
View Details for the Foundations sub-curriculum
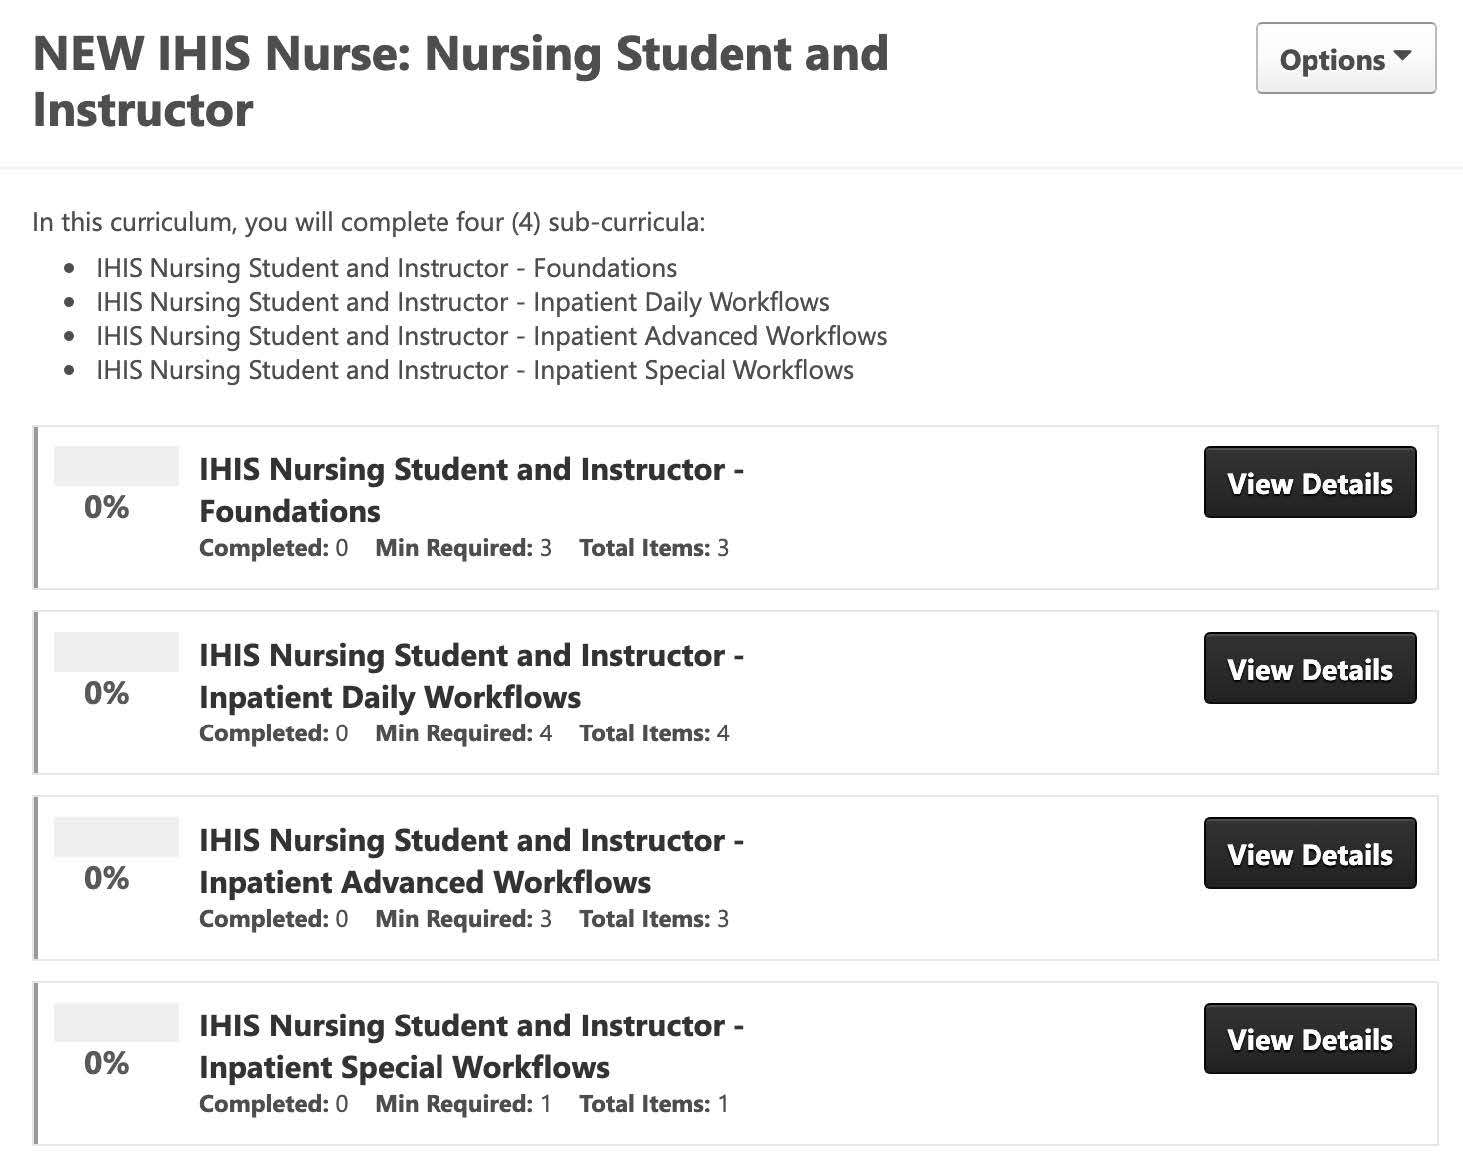tap(1309, 483)
